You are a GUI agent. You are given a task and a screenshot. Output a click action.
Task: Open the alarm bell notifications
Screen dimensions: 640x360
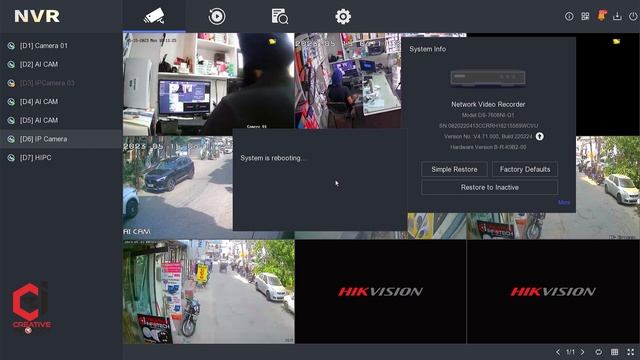(602, 16)
